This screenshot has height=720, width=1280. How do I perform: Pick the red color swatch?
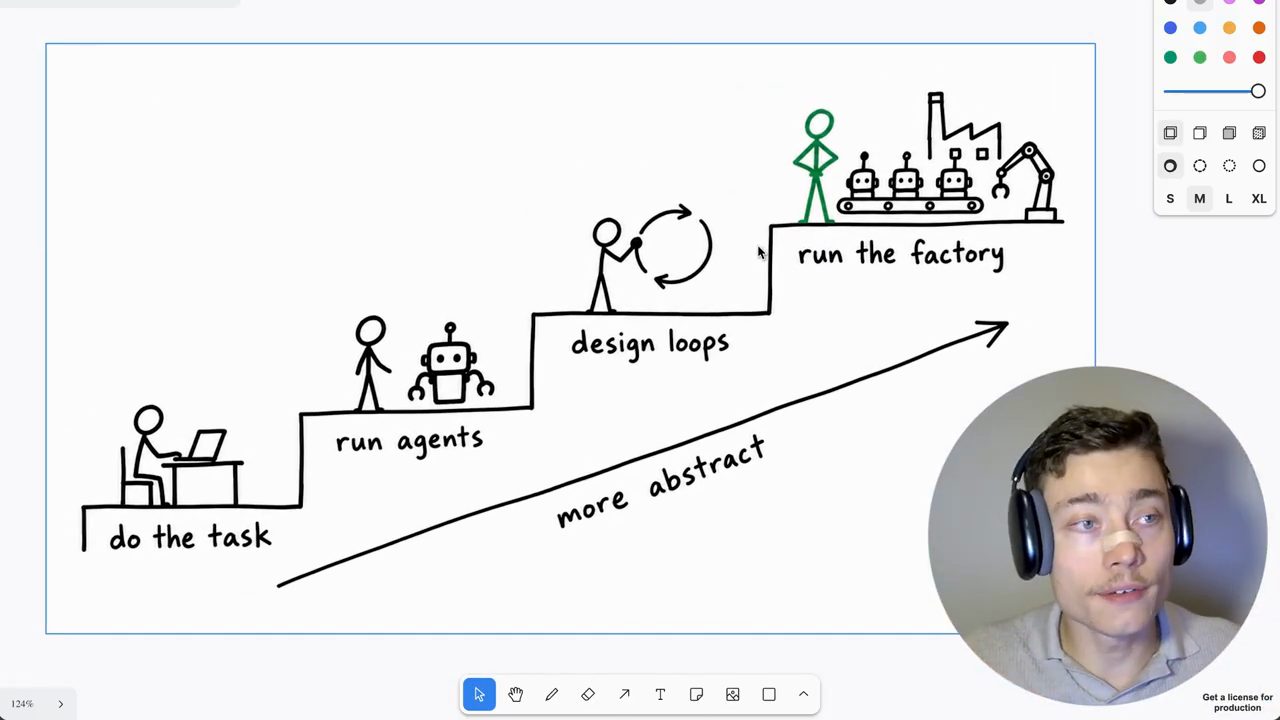[x=1259, y=58]
